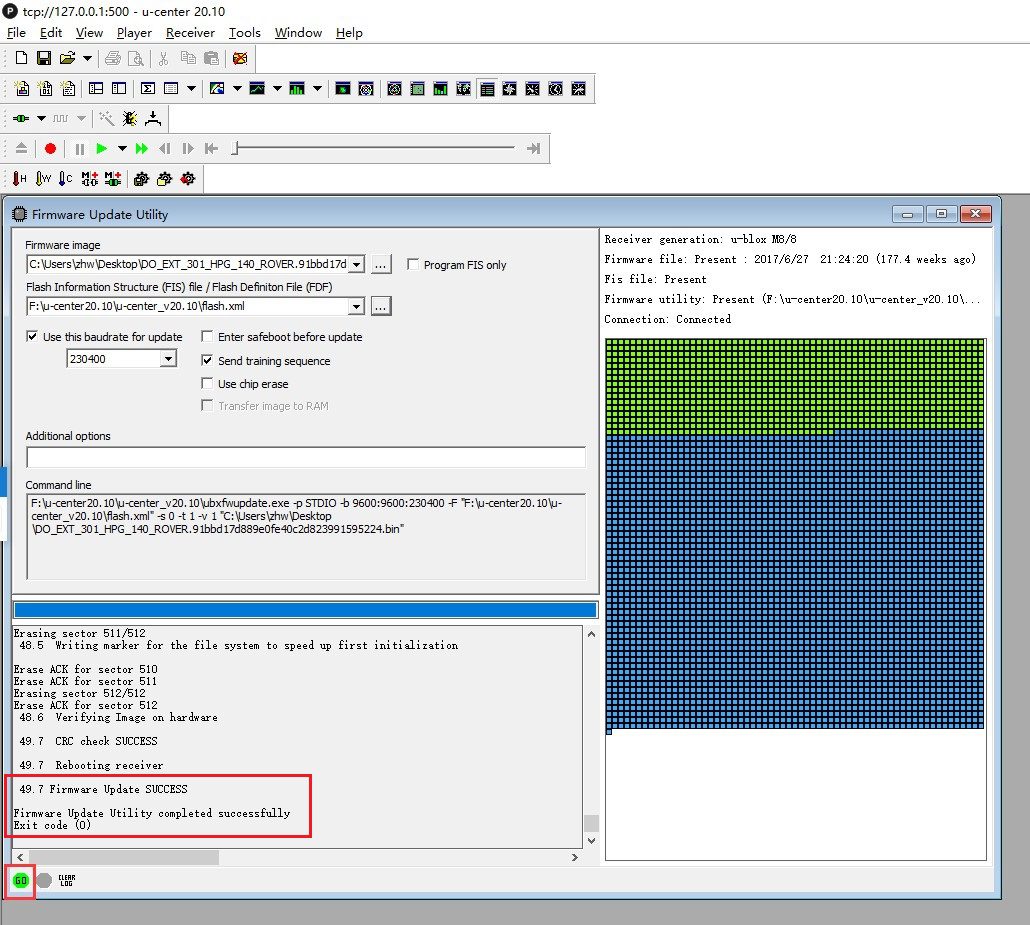Click the Save floppy disk icon
1030x925 pixels.
point(44,58)
